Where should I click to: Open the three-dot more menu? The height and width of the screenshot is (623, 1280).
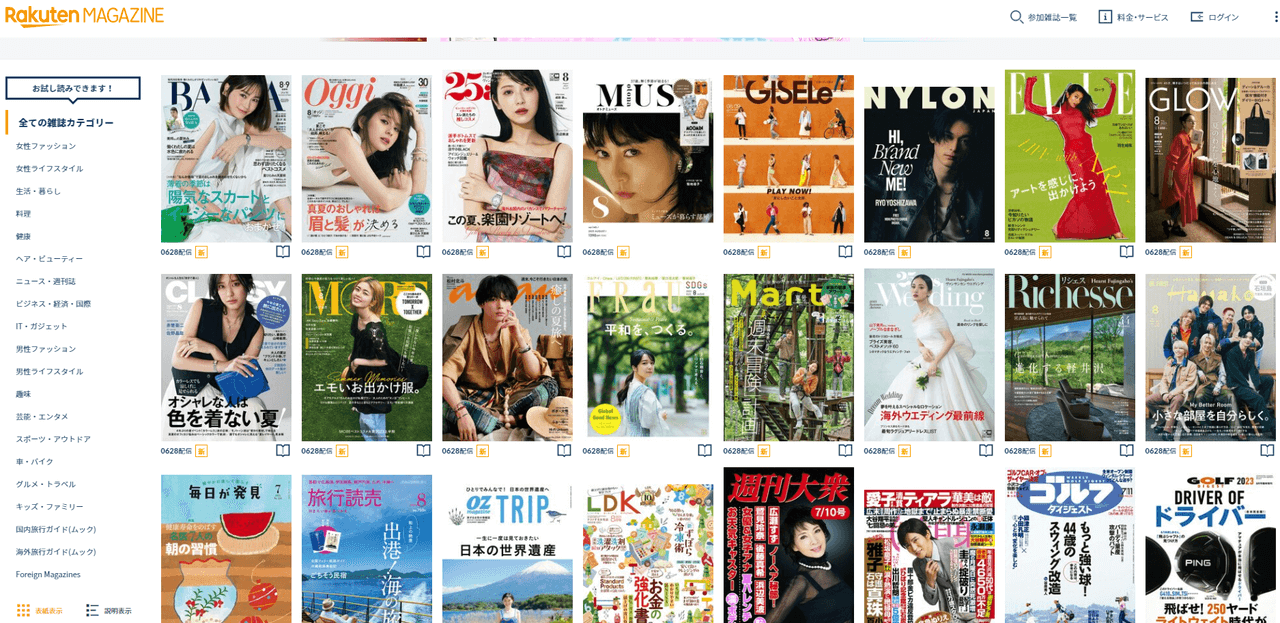1270,17
